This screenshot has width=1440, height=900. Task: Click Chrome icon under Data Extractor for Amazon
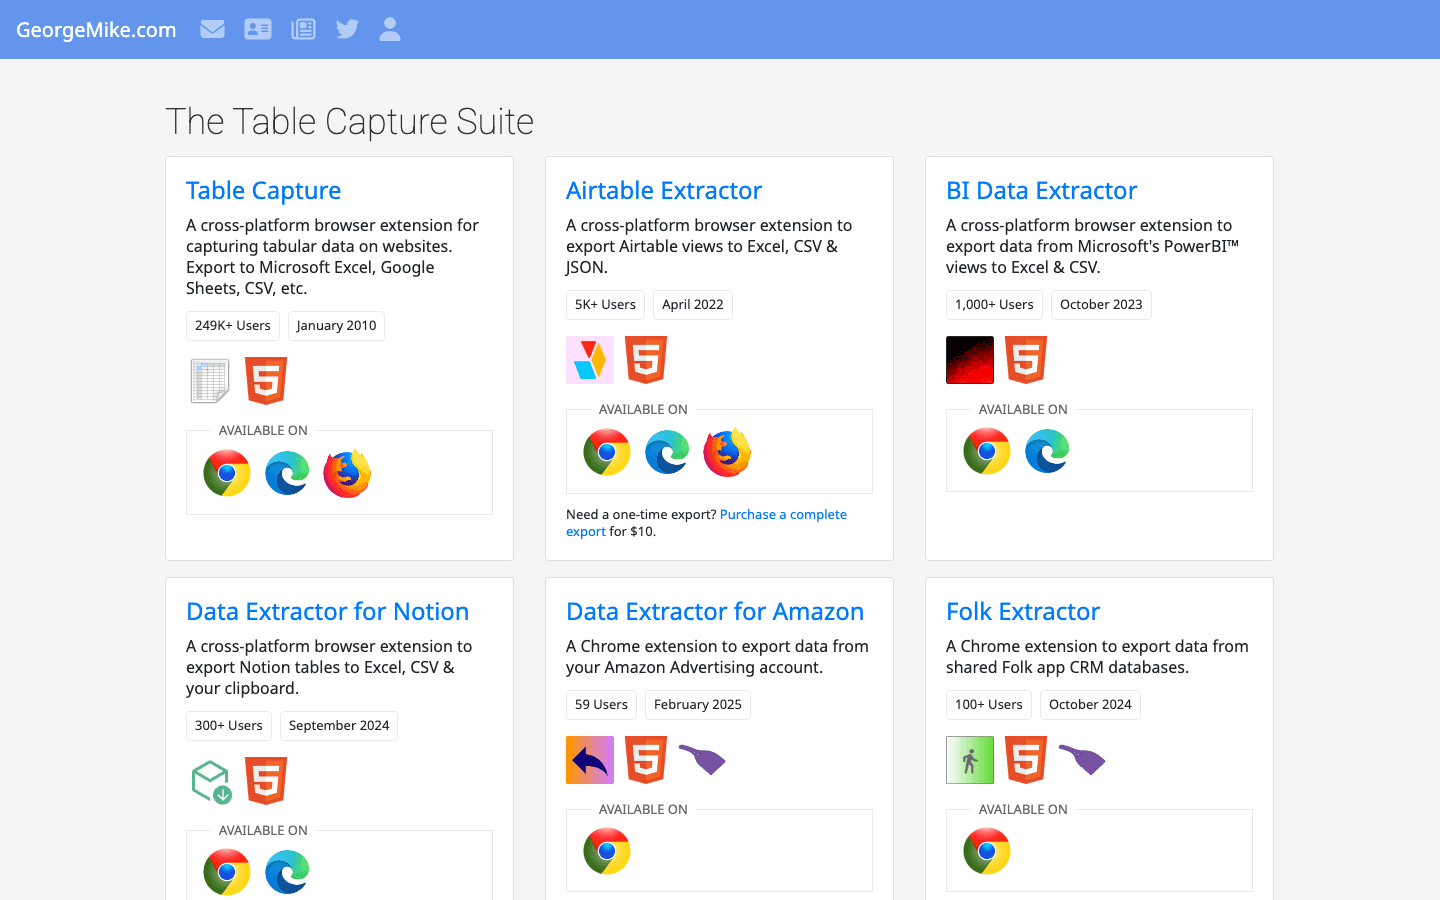(x=607, y=851)
